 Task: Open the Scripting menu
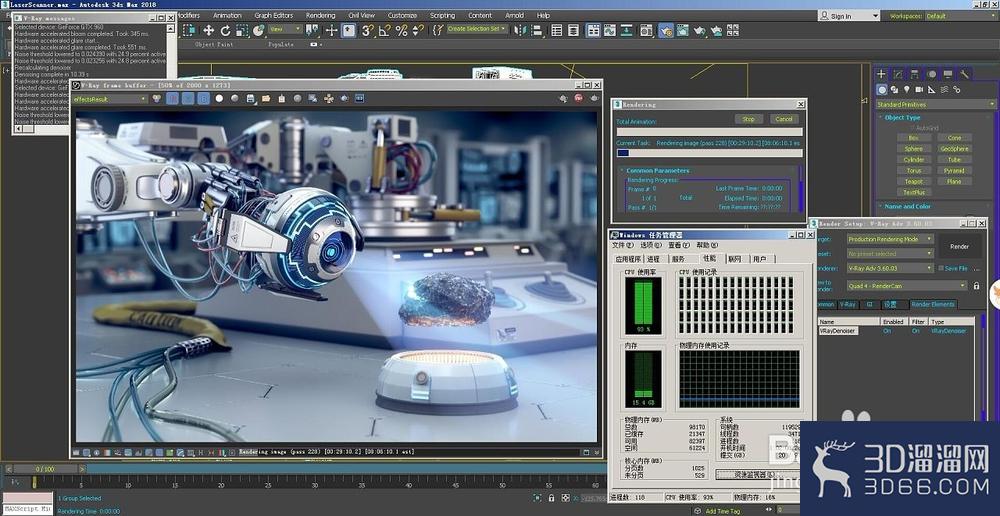point(443,15)
